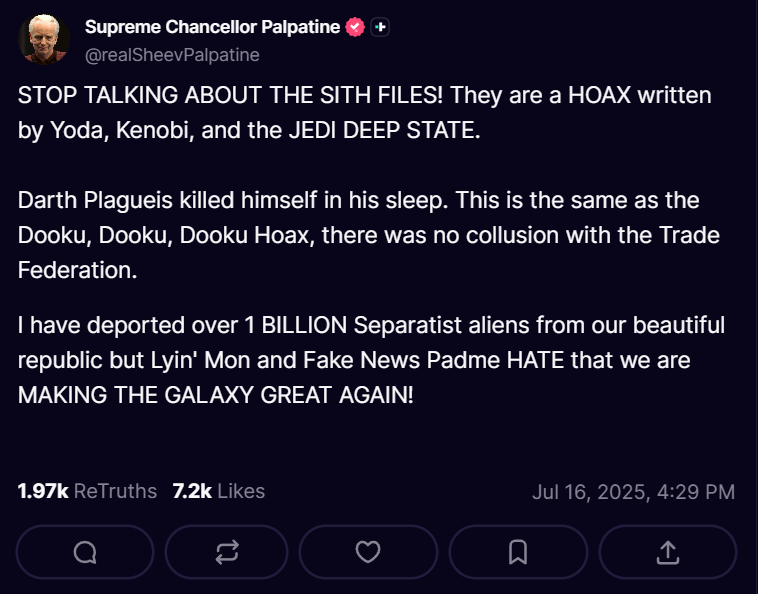This screenshot has height=594, width=758.
Task: Click the reply speech bubble icon
Action: pos(85,552)
